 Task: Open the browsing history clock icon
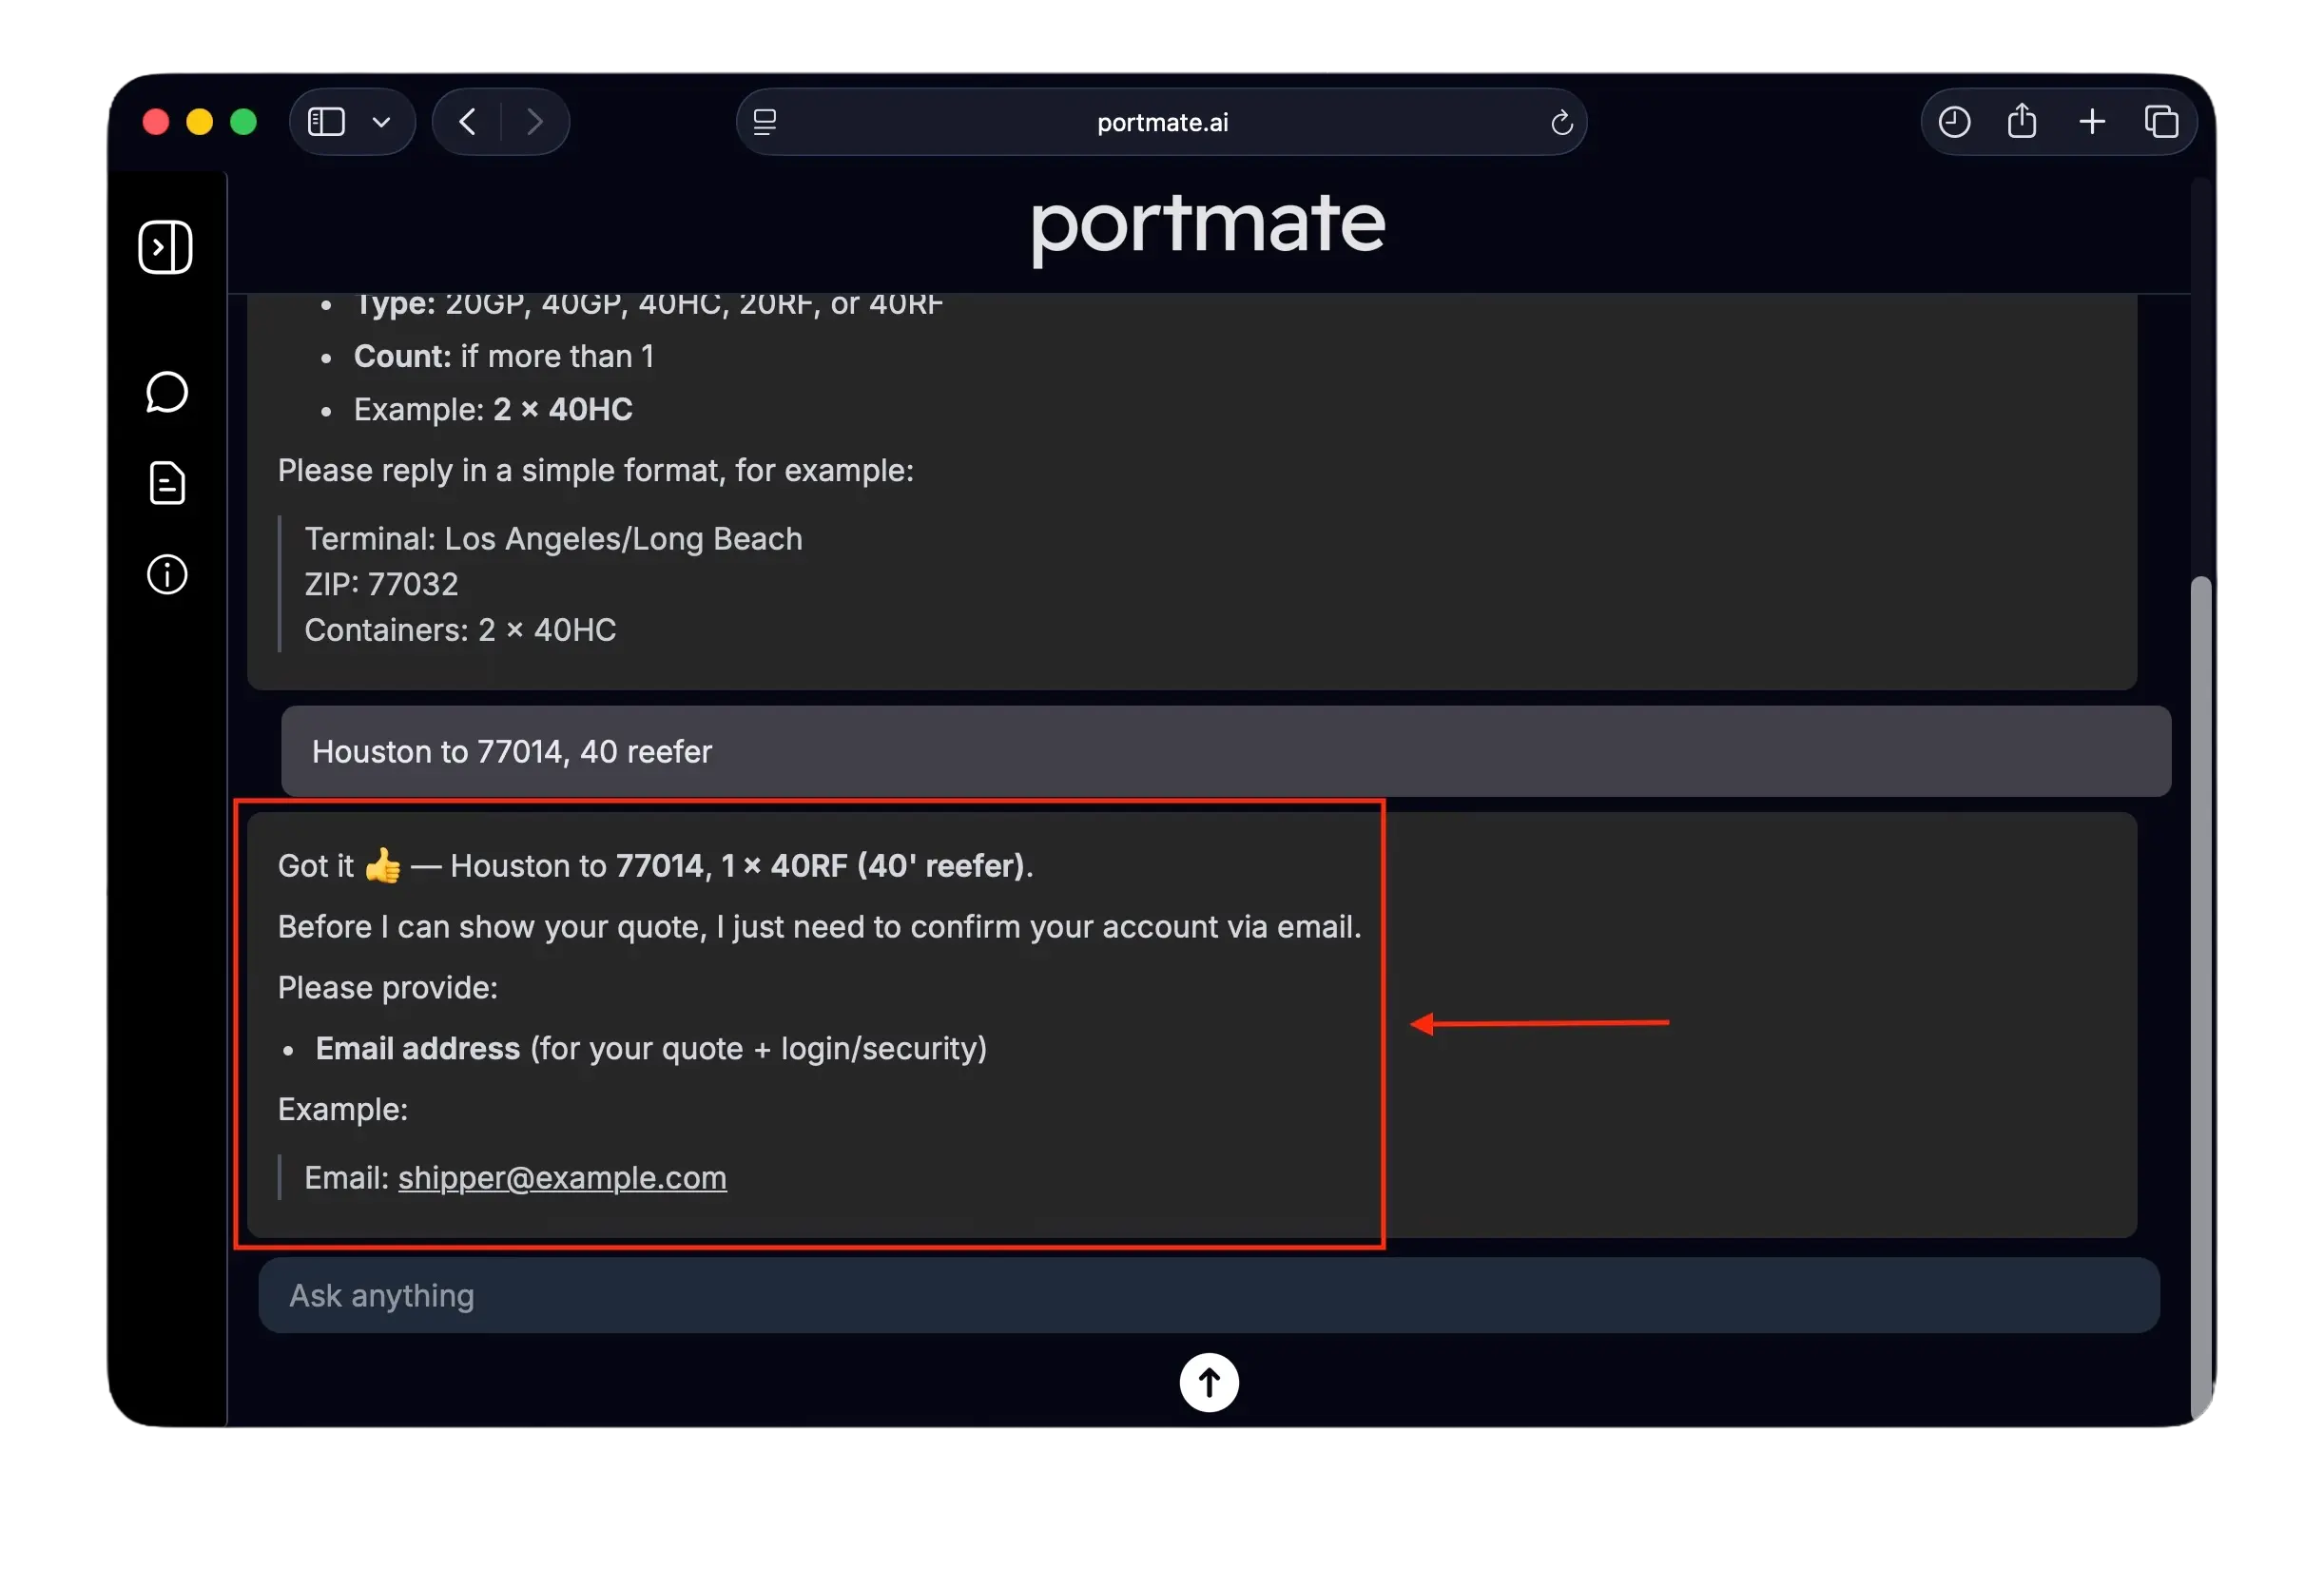(x=1954, y=122)
